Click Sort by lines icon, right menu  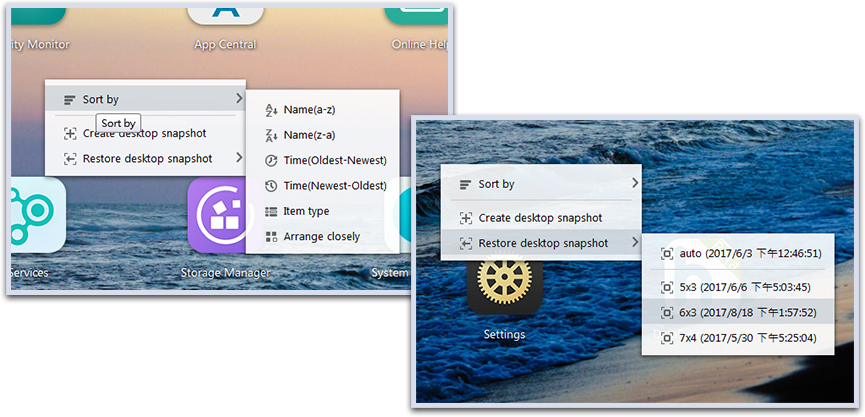[466, 185]
